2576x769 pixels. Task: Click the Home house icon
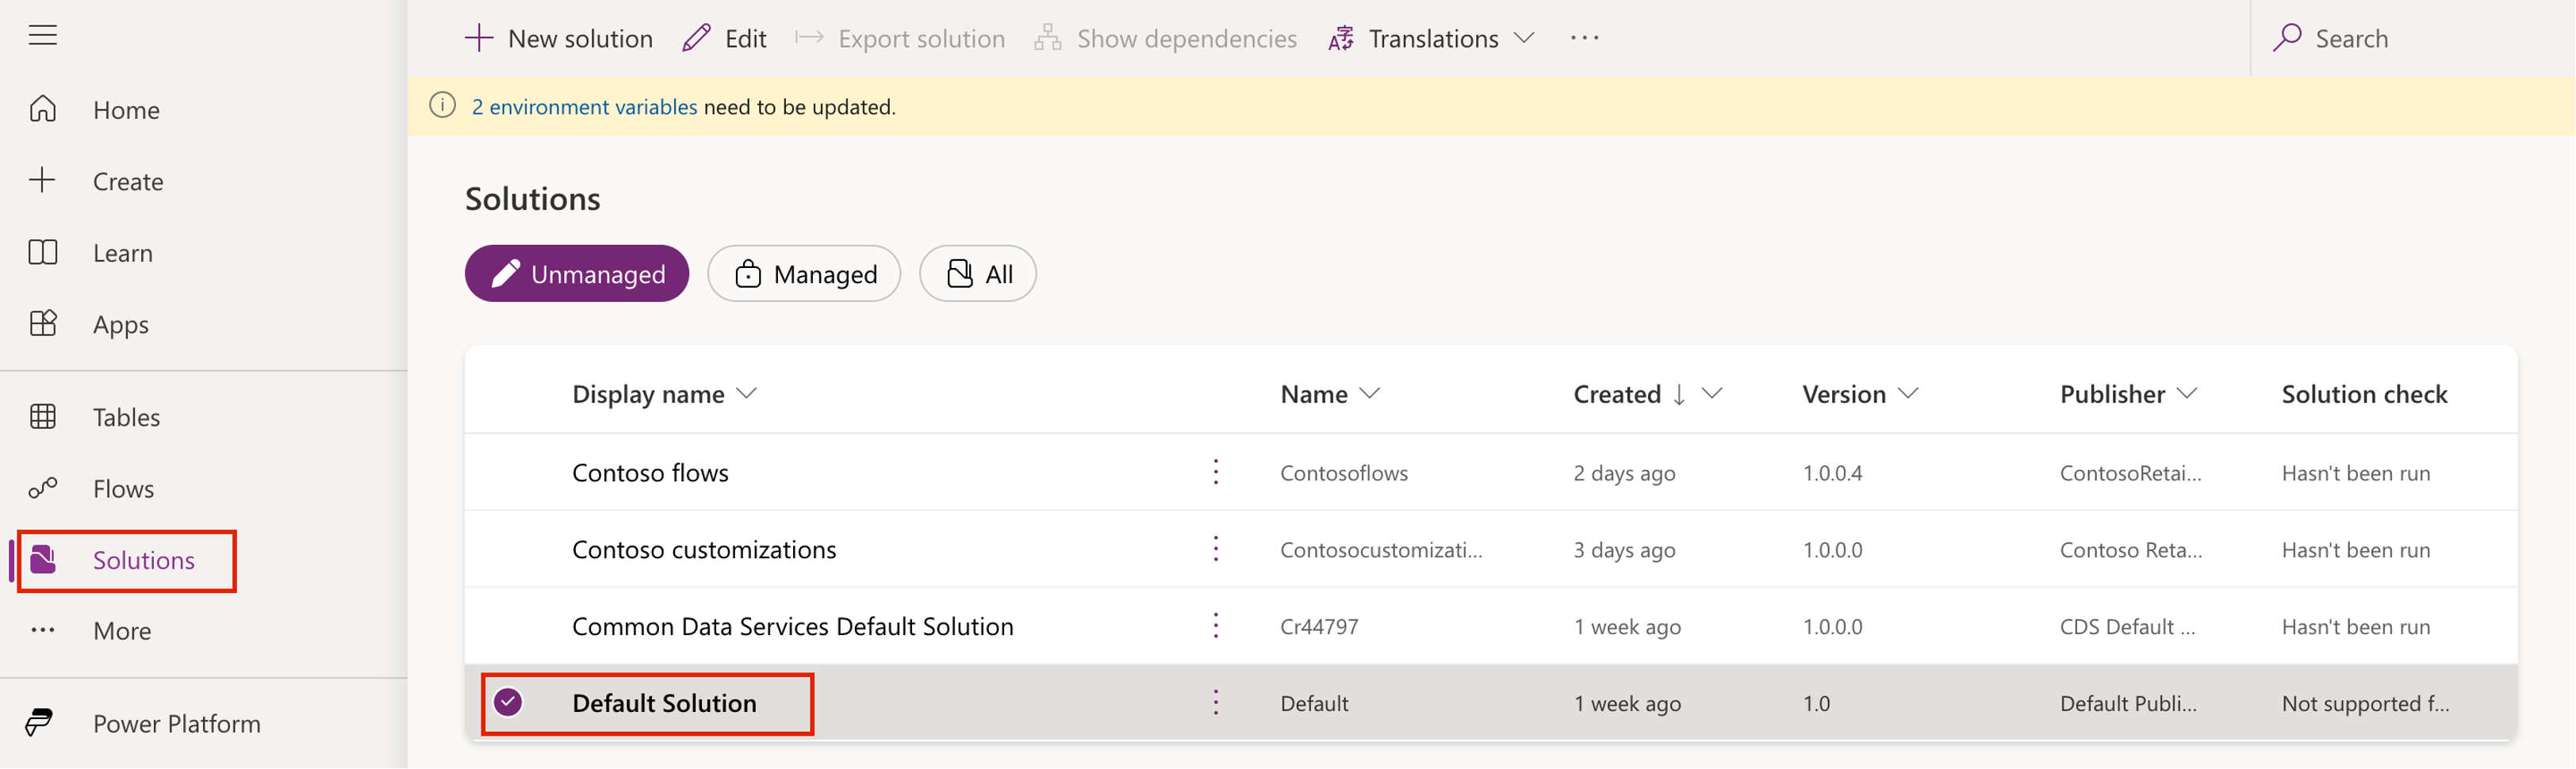(43, 109)
